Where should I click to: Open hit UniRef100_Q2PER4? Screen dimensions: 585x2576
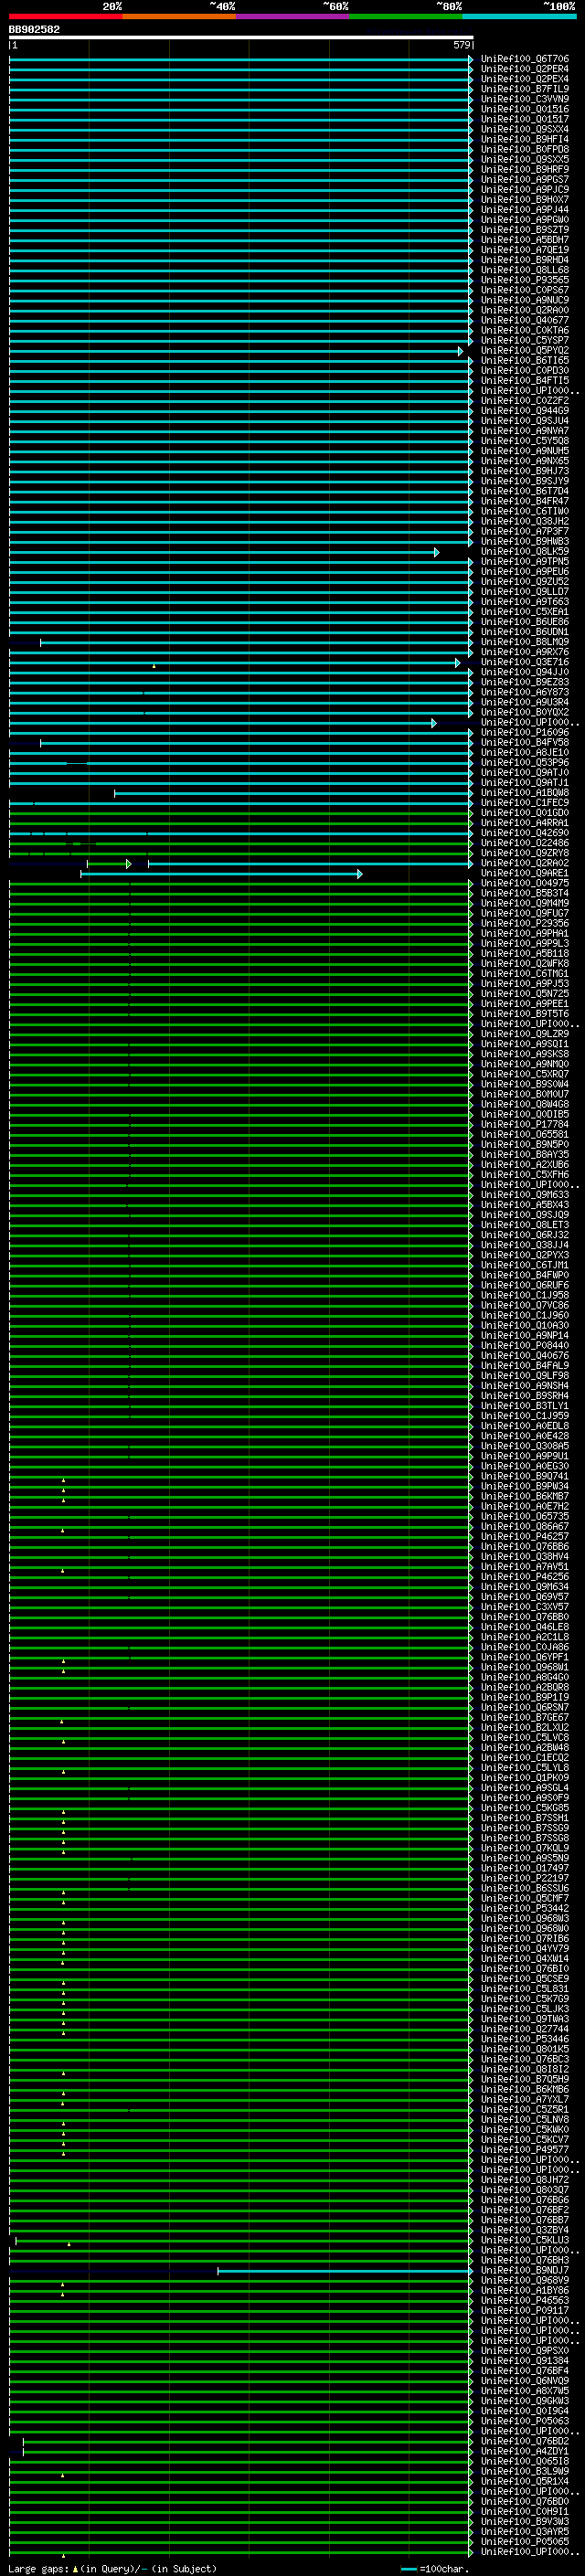pos(525,69)
